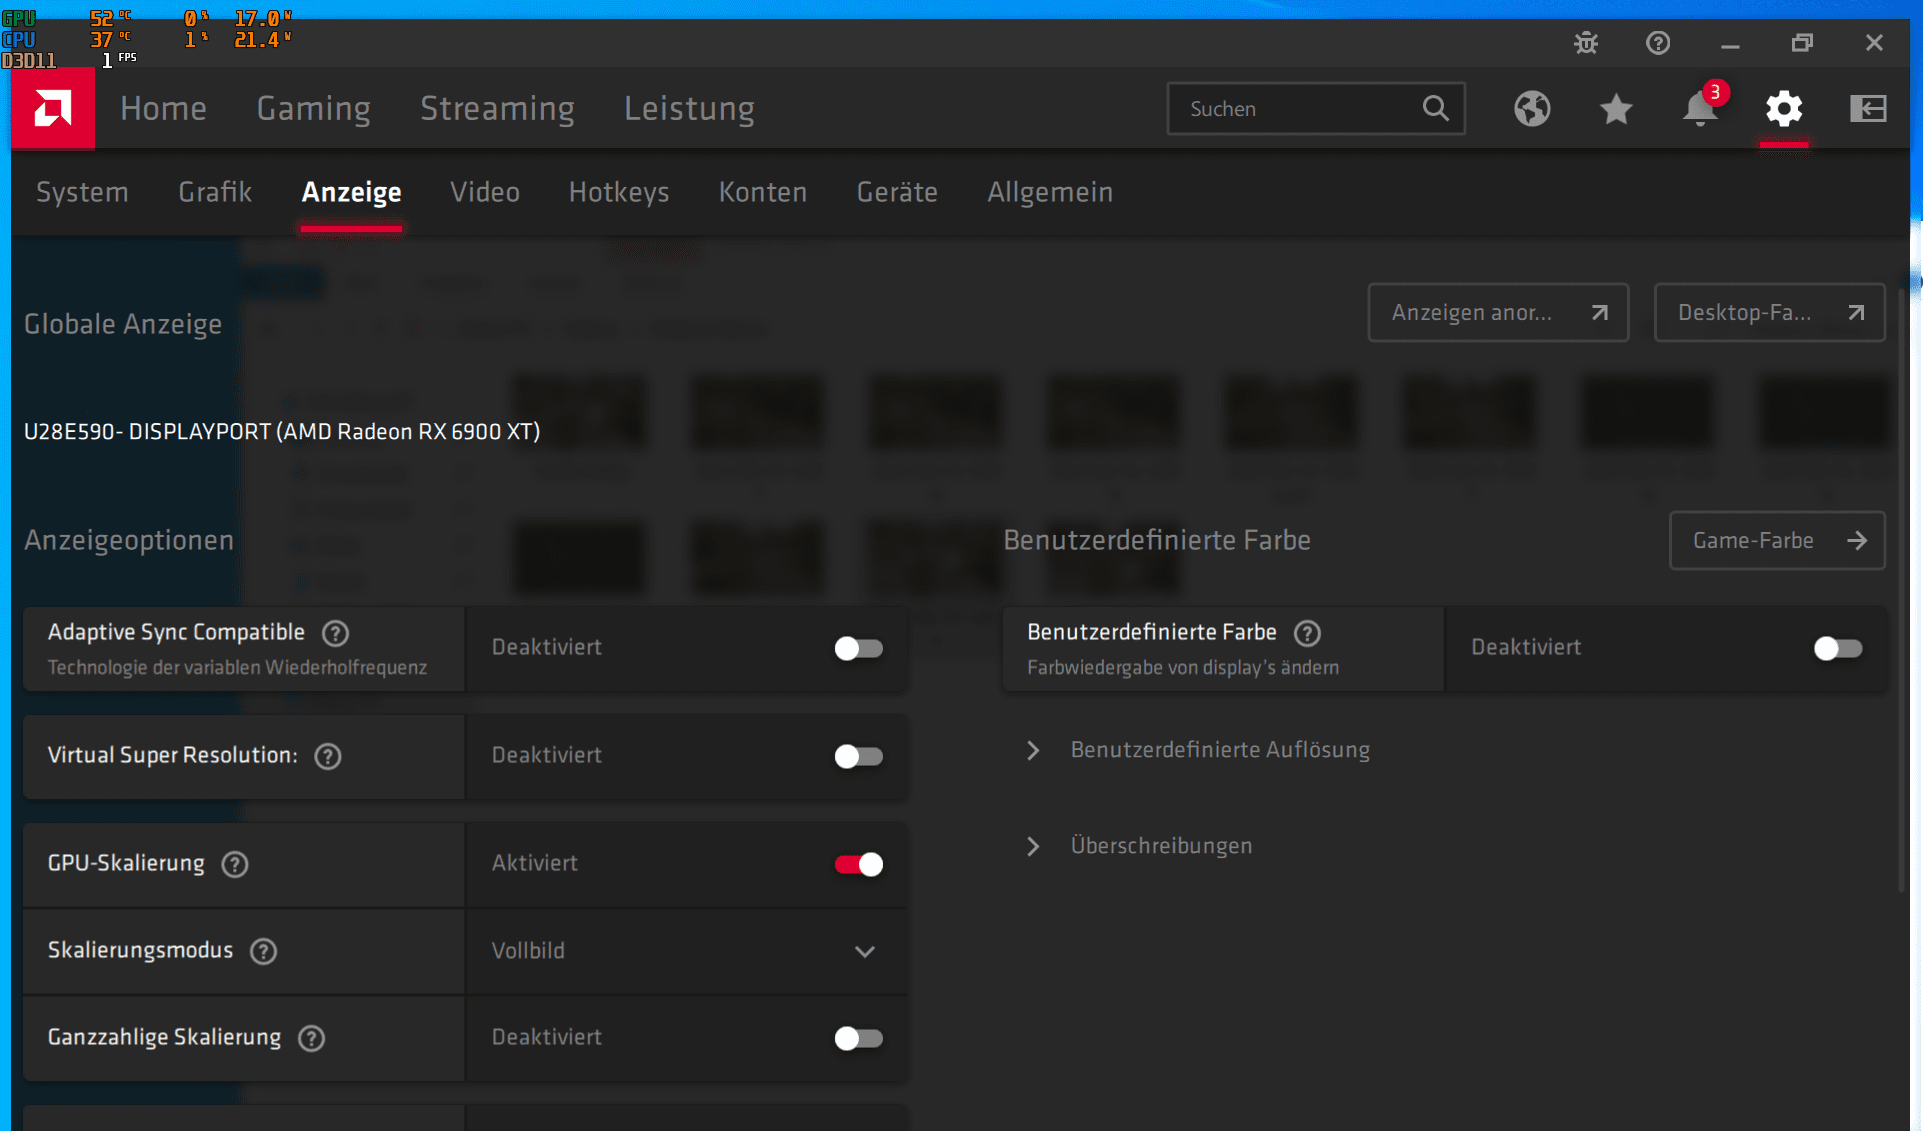Click the Aktiviert status of GPU-Skalierung
The image size is (1923, 1131).
click(535, 863)
